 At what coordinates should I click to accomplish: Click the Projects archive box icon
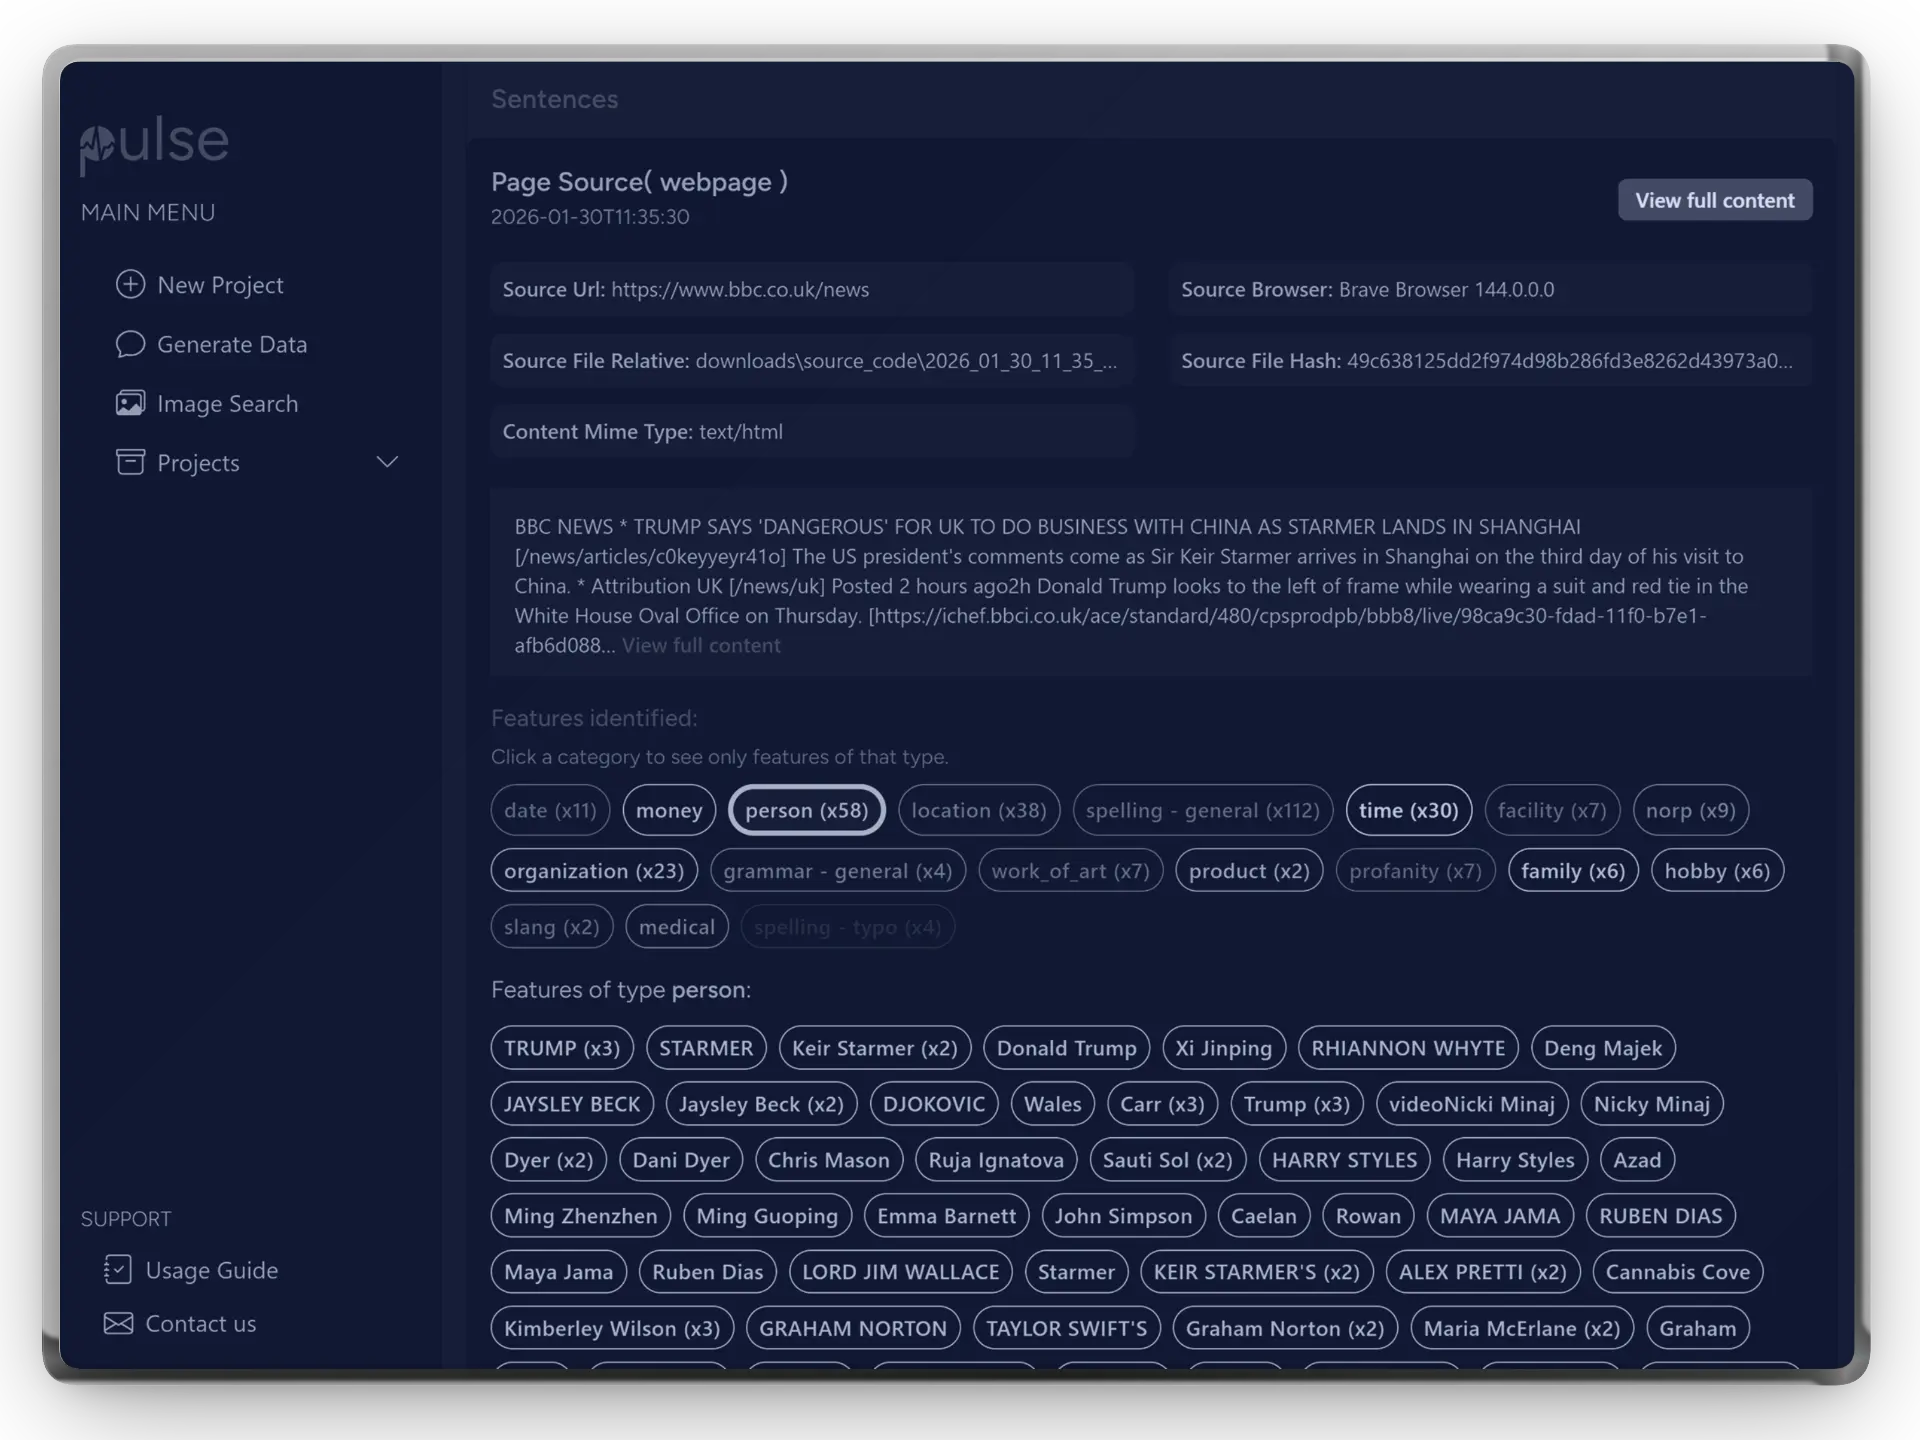pos(130,462)
